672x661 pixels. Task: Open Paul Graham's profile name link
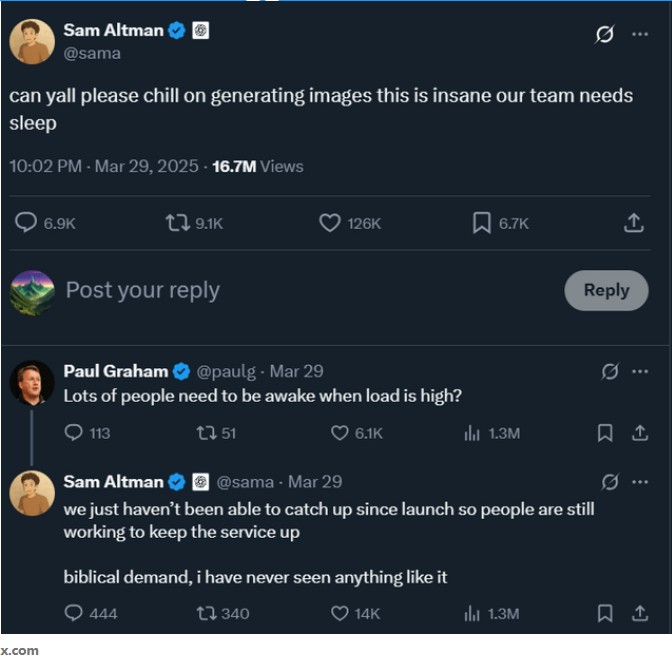tap(116, 371)
